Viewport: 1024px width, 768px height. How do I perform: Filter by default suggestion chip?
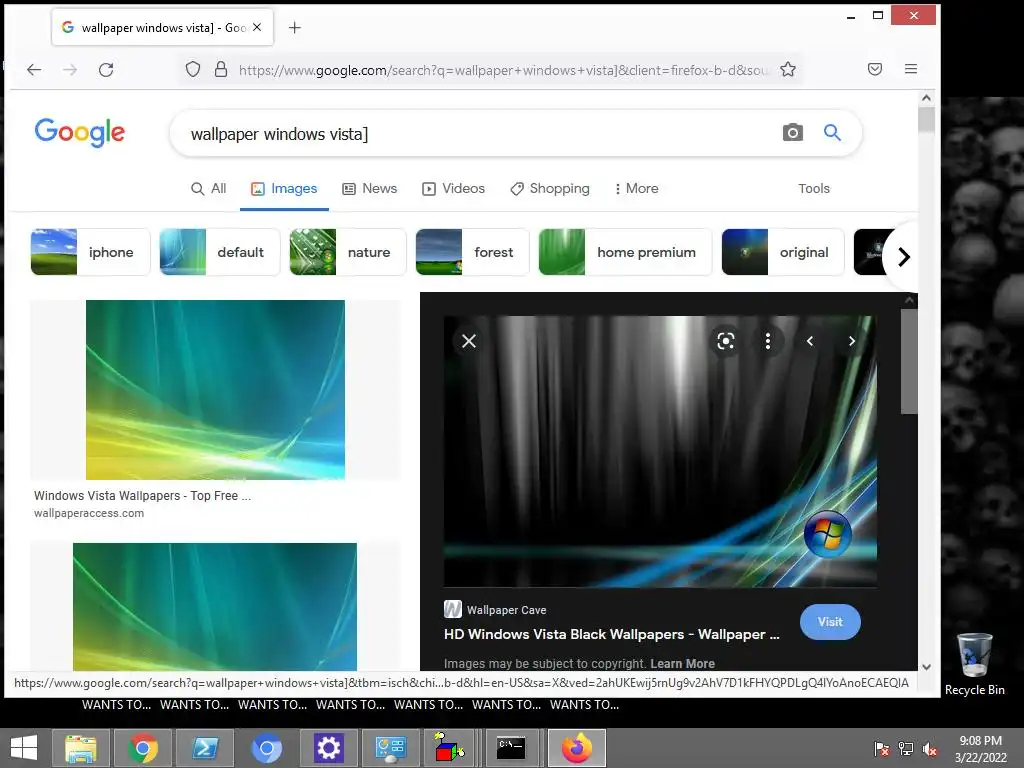click(x=219, y=252)
